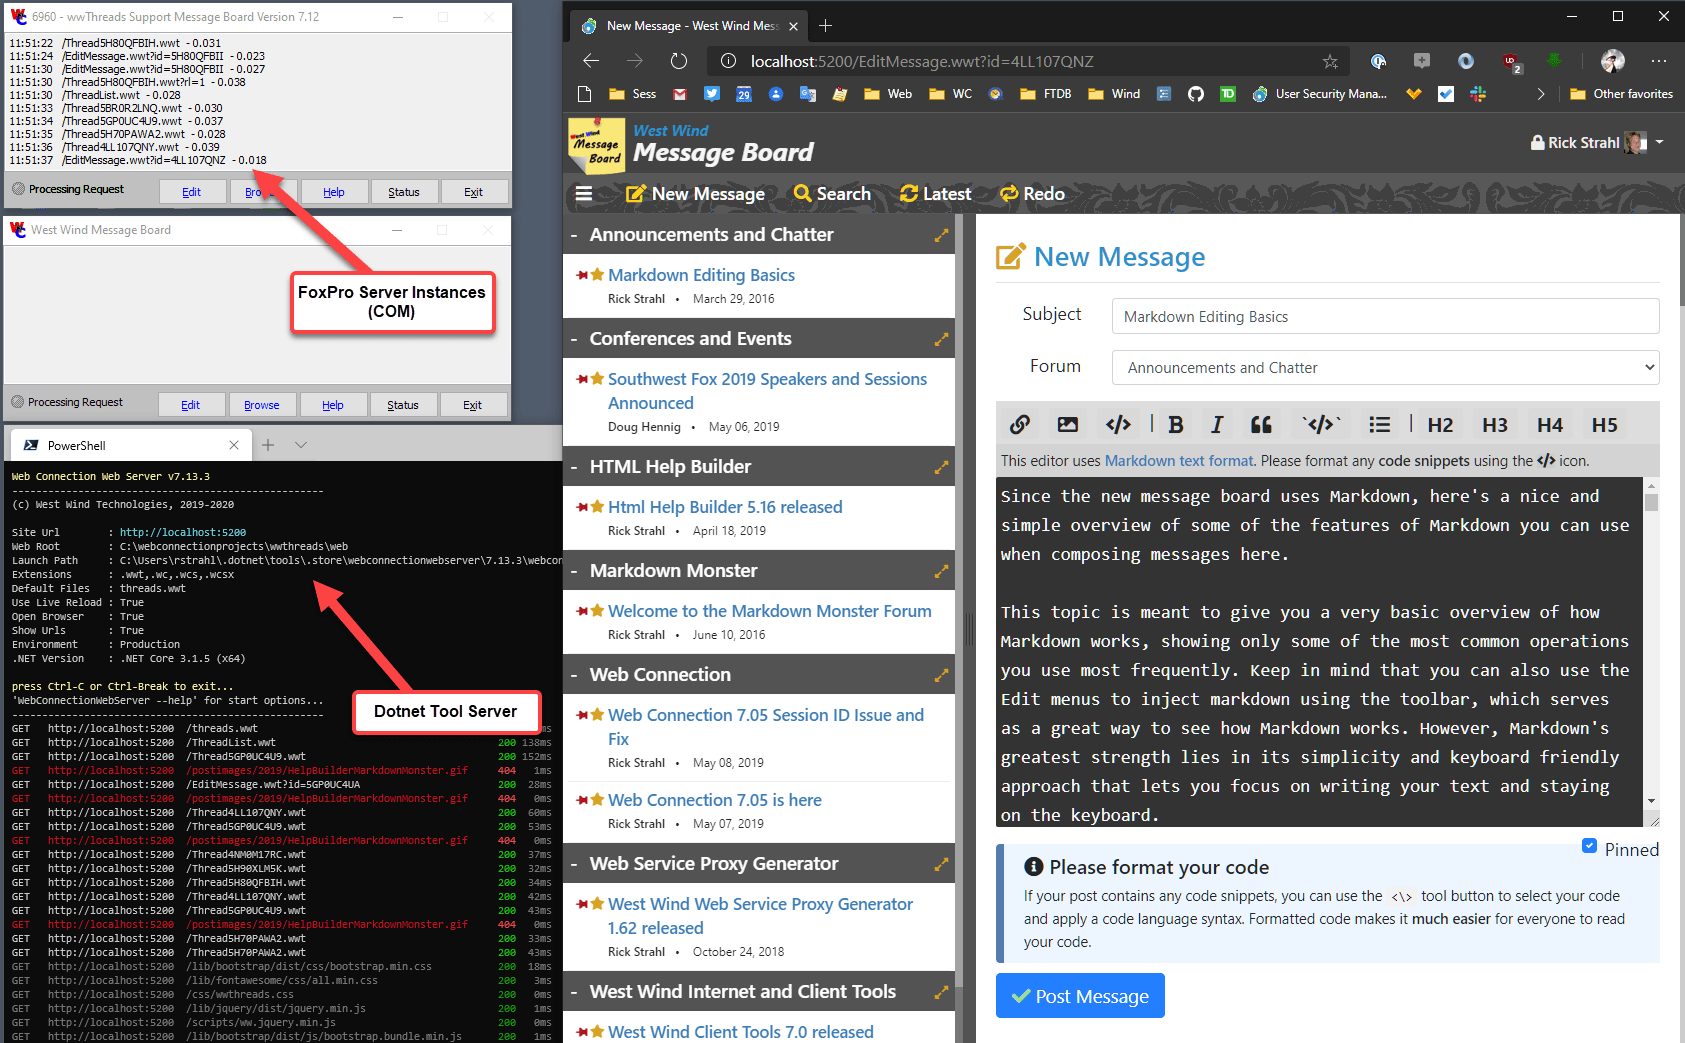Viewport: 1685px width, 1043px height.
Task: Open Southwest Fox 2019 Speakers thread
Action: click(x=767, y=391)
